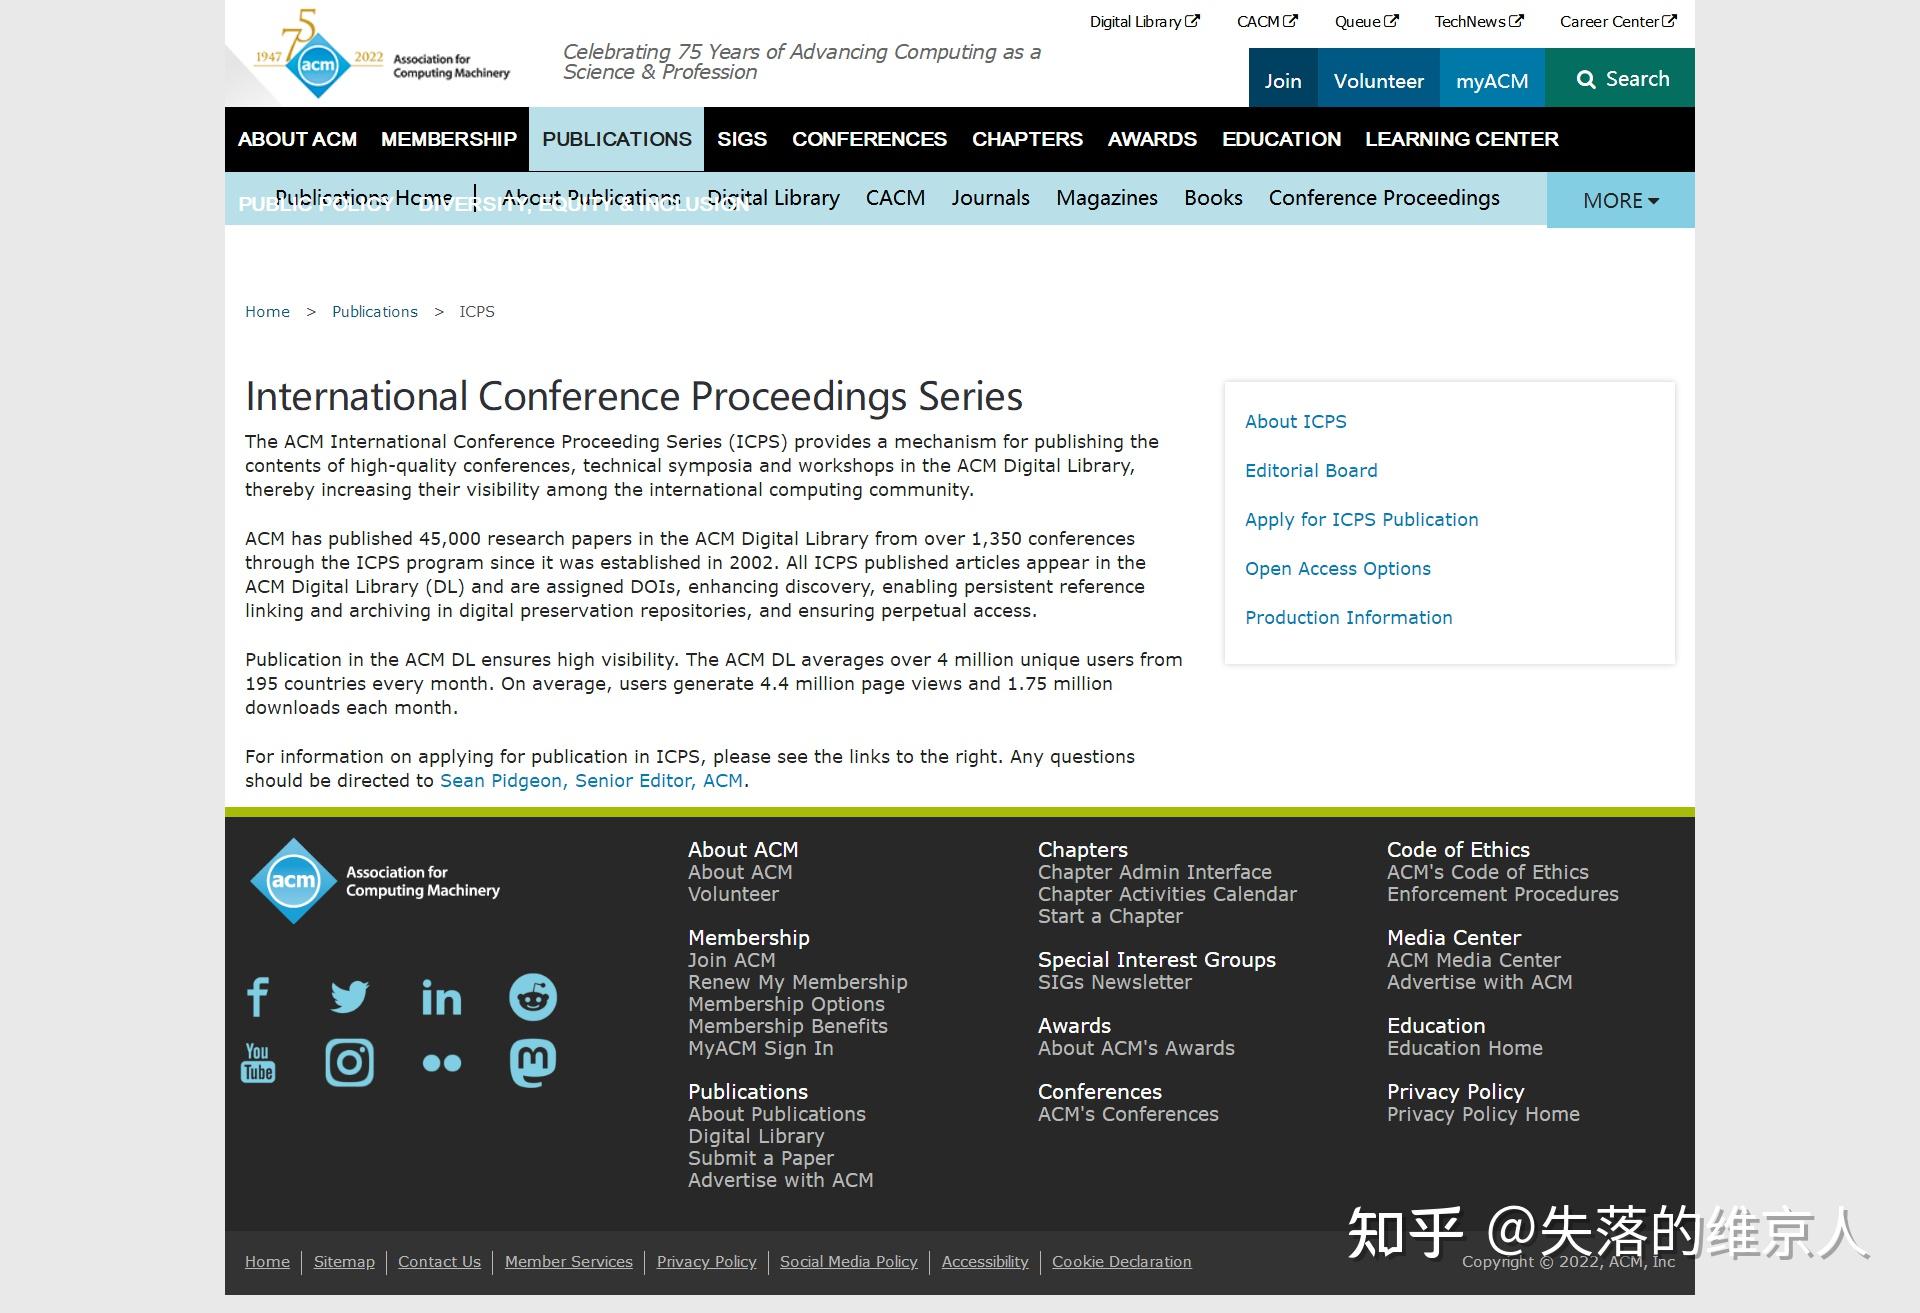Expand the MORE dropdown in submenu
Viewport: 1920px width, 1313px height.
[x=1620, y=200]
